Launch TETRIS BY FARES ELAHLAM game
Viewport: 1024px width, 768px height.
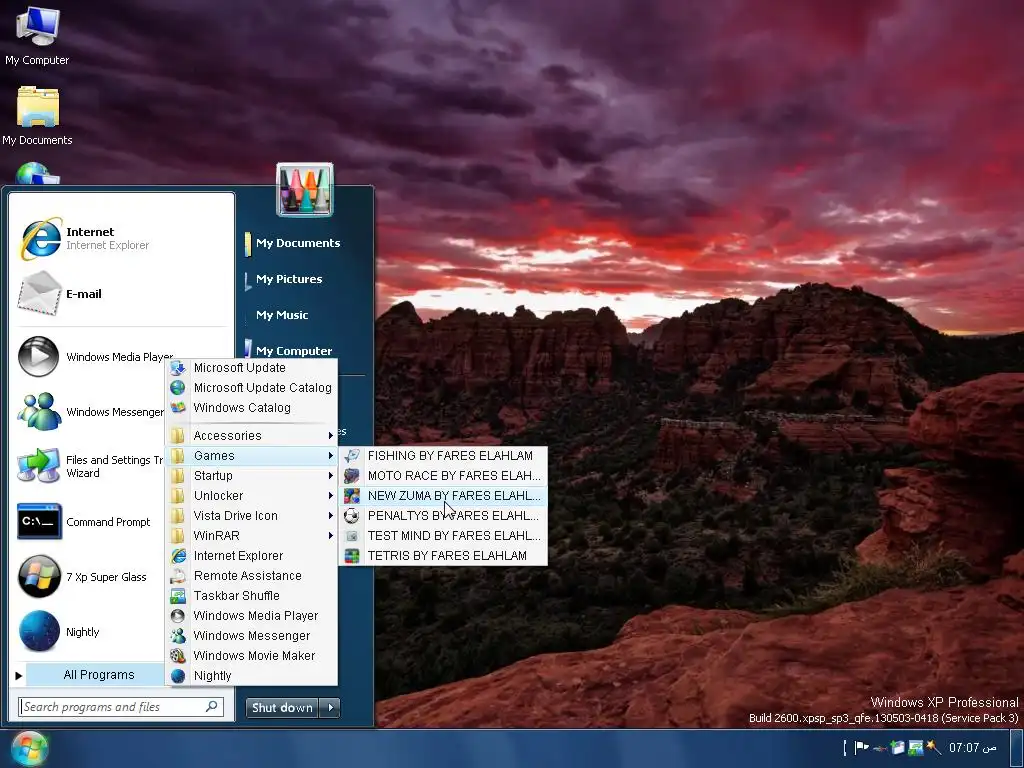coord(443,556)
